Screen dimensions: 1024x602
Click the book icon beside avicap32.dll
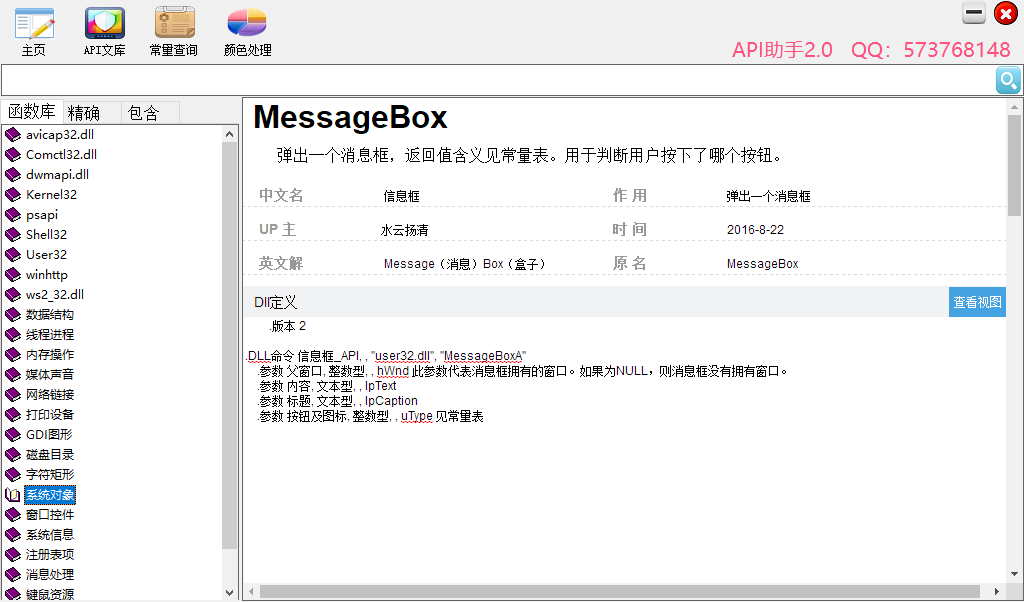(13, 135)
